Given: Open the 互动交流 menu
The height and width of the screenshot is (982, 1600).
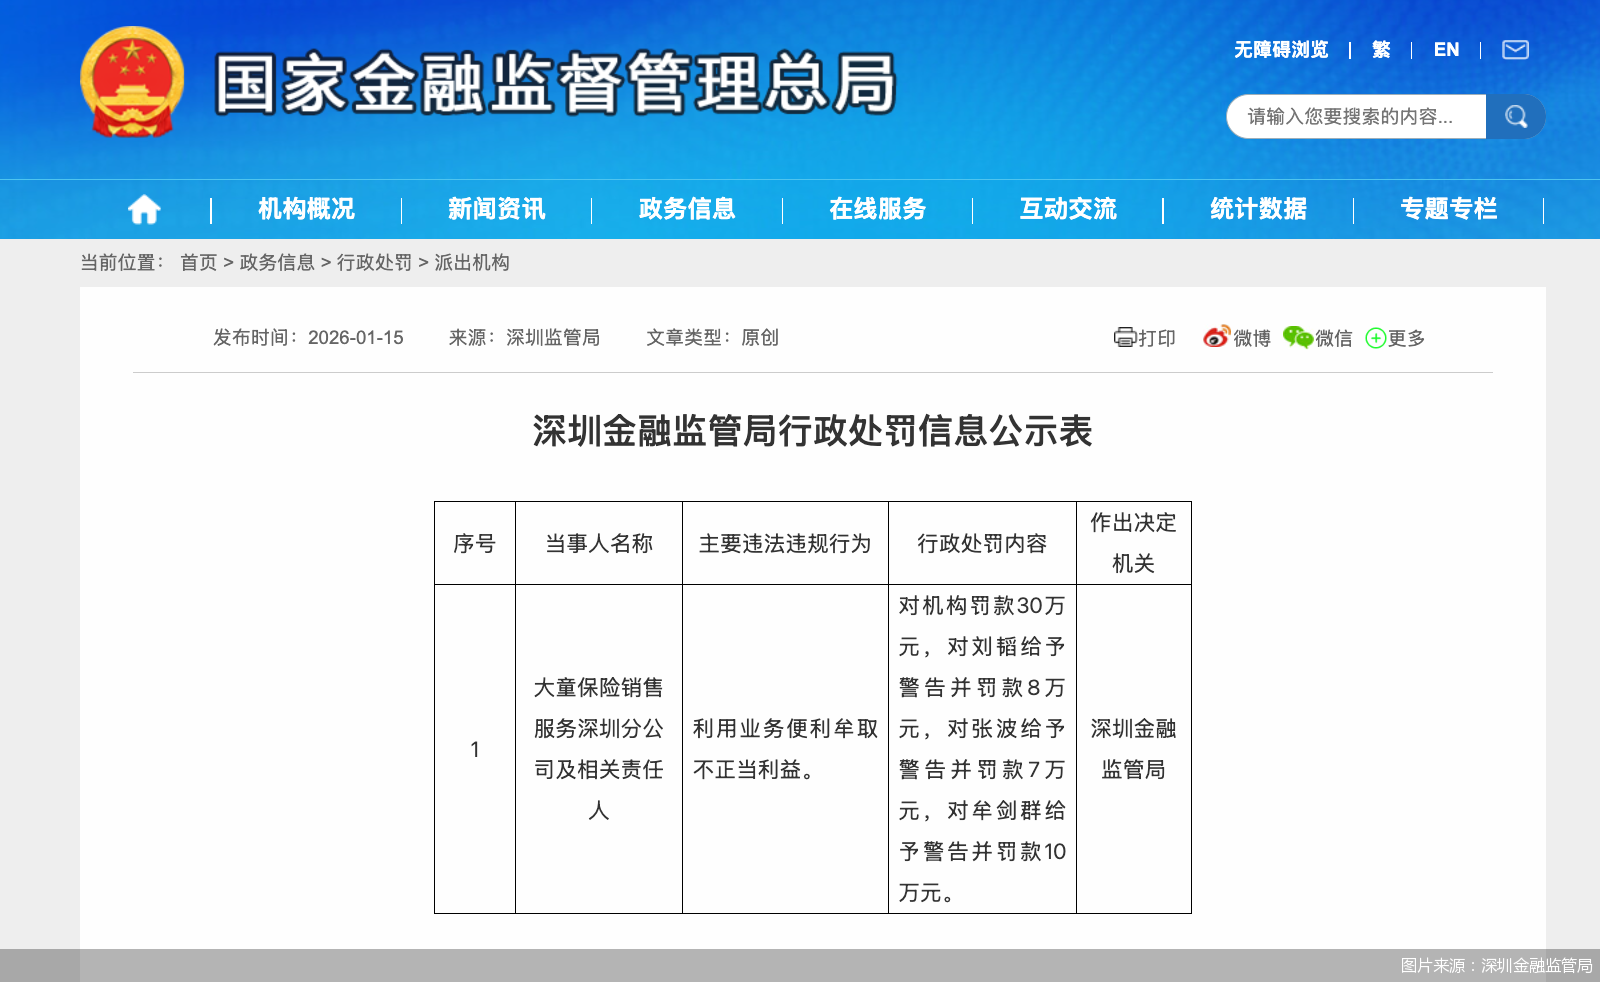Looking at the screenshot, I should (1067, 209).
